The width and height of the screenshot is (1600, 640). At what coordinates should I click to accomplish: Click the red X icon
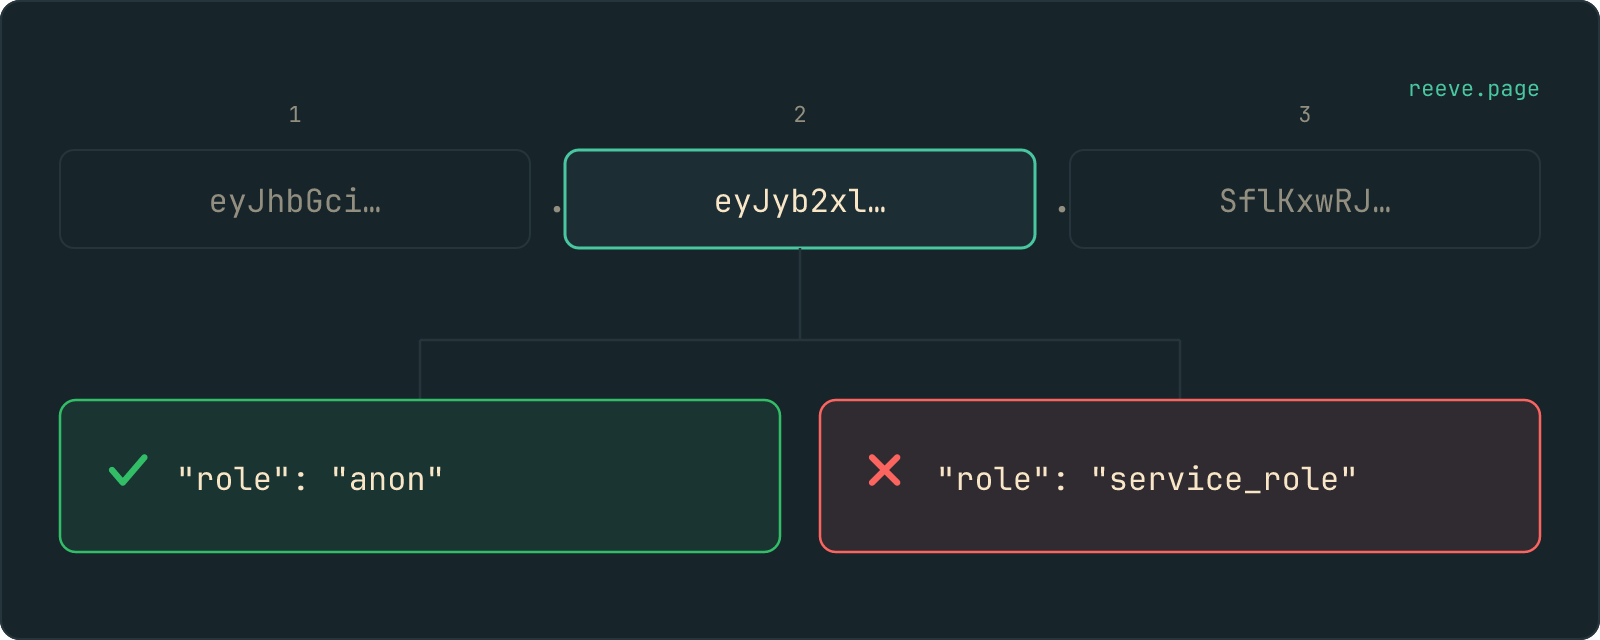tap(885, 470)
